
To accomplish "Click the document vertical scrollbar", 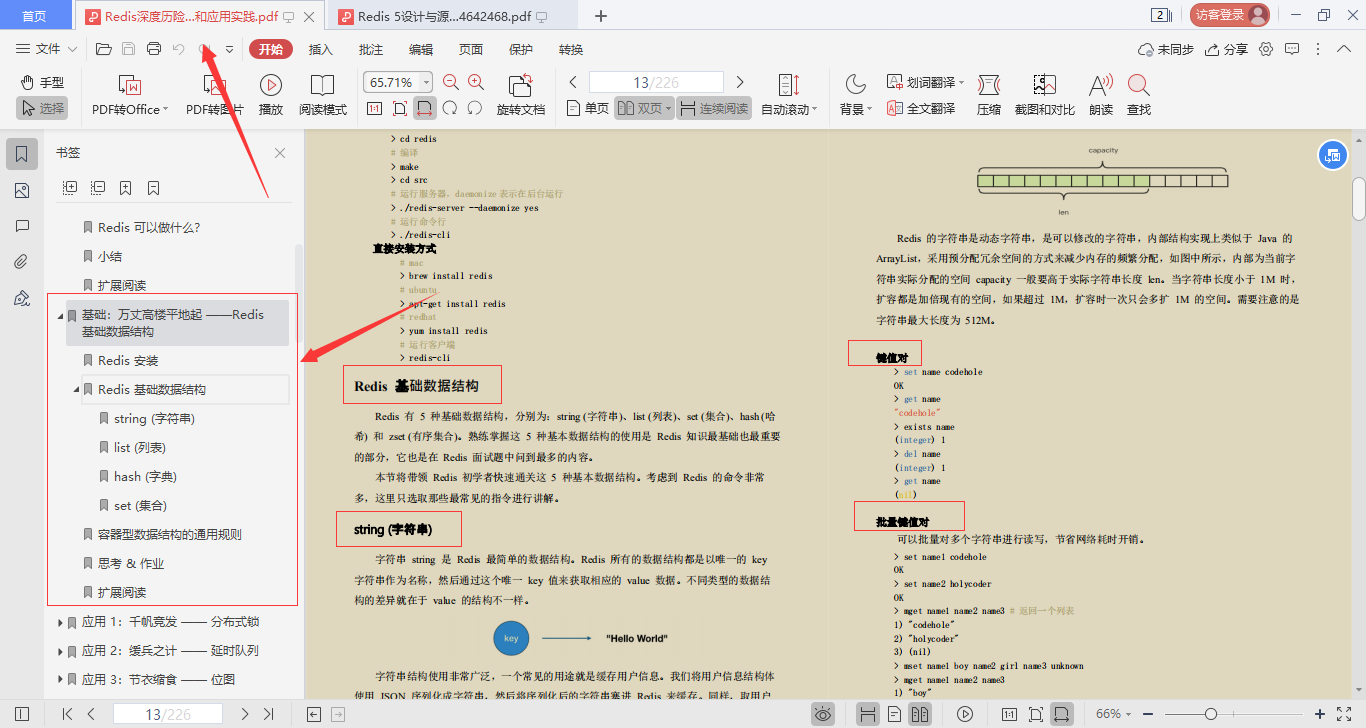I will coord(1359,198).
